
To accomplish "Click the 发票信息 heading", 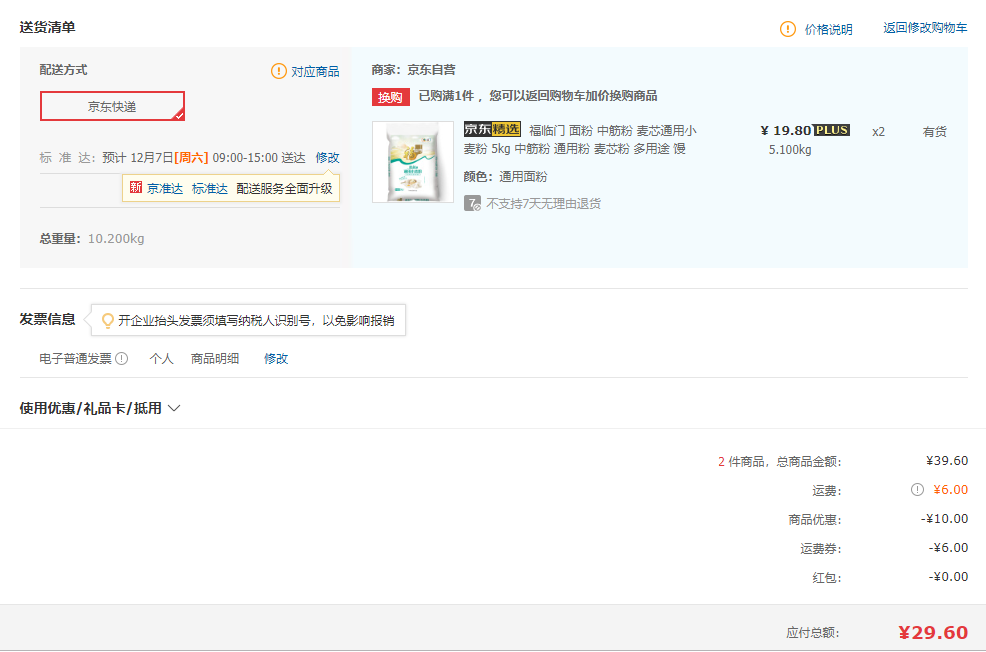I will click(47, 319).
